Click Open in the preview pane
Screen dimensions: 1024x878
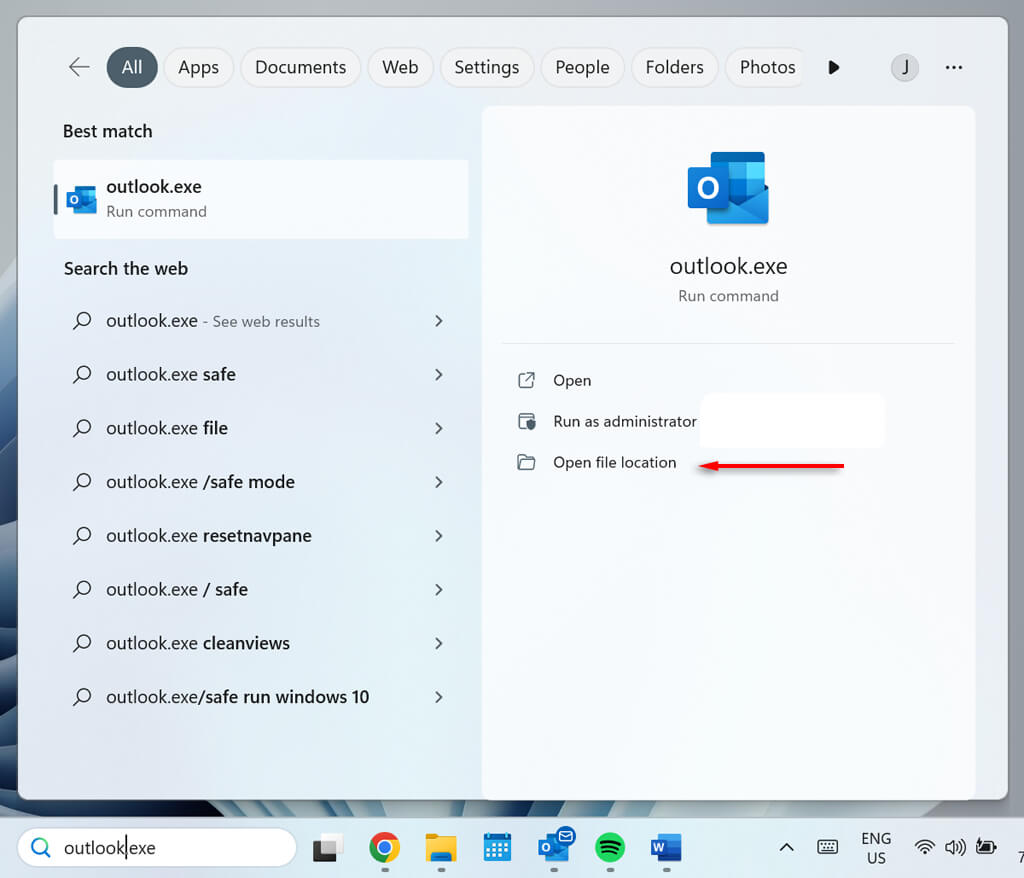[x=571, y=380]
